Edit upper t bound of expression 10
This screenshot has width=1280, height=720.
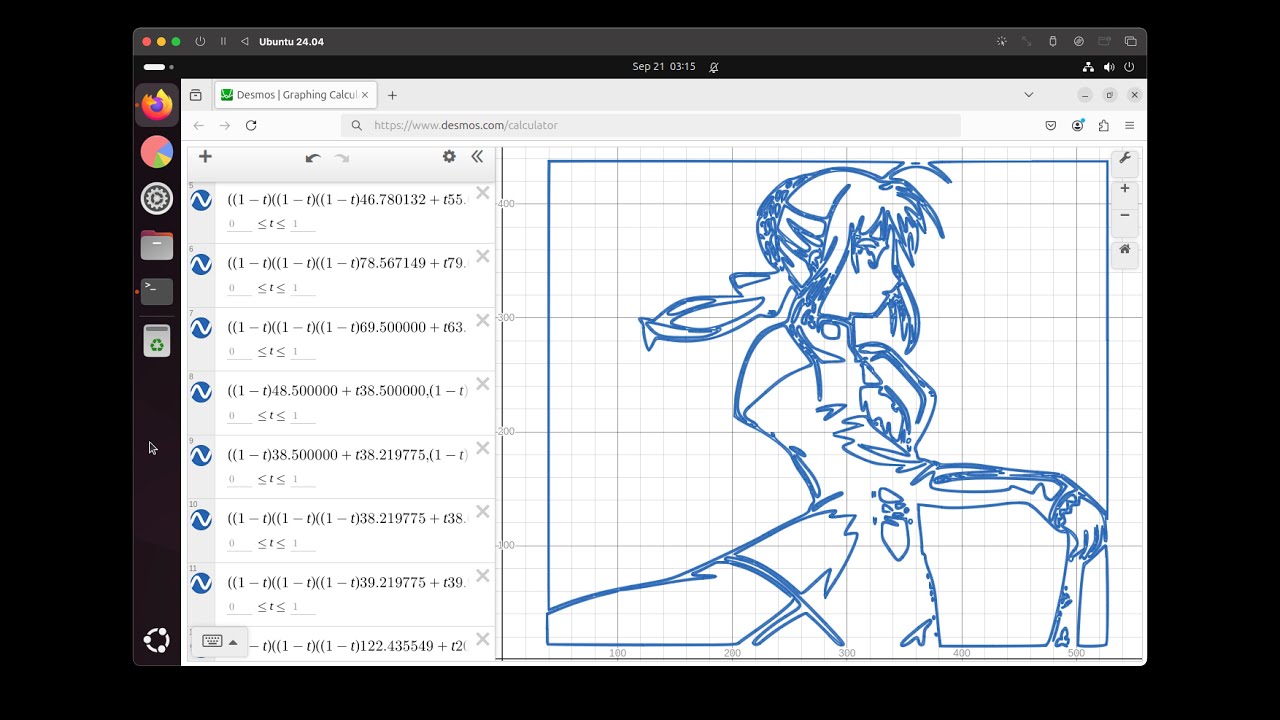[x=303, y=544]
